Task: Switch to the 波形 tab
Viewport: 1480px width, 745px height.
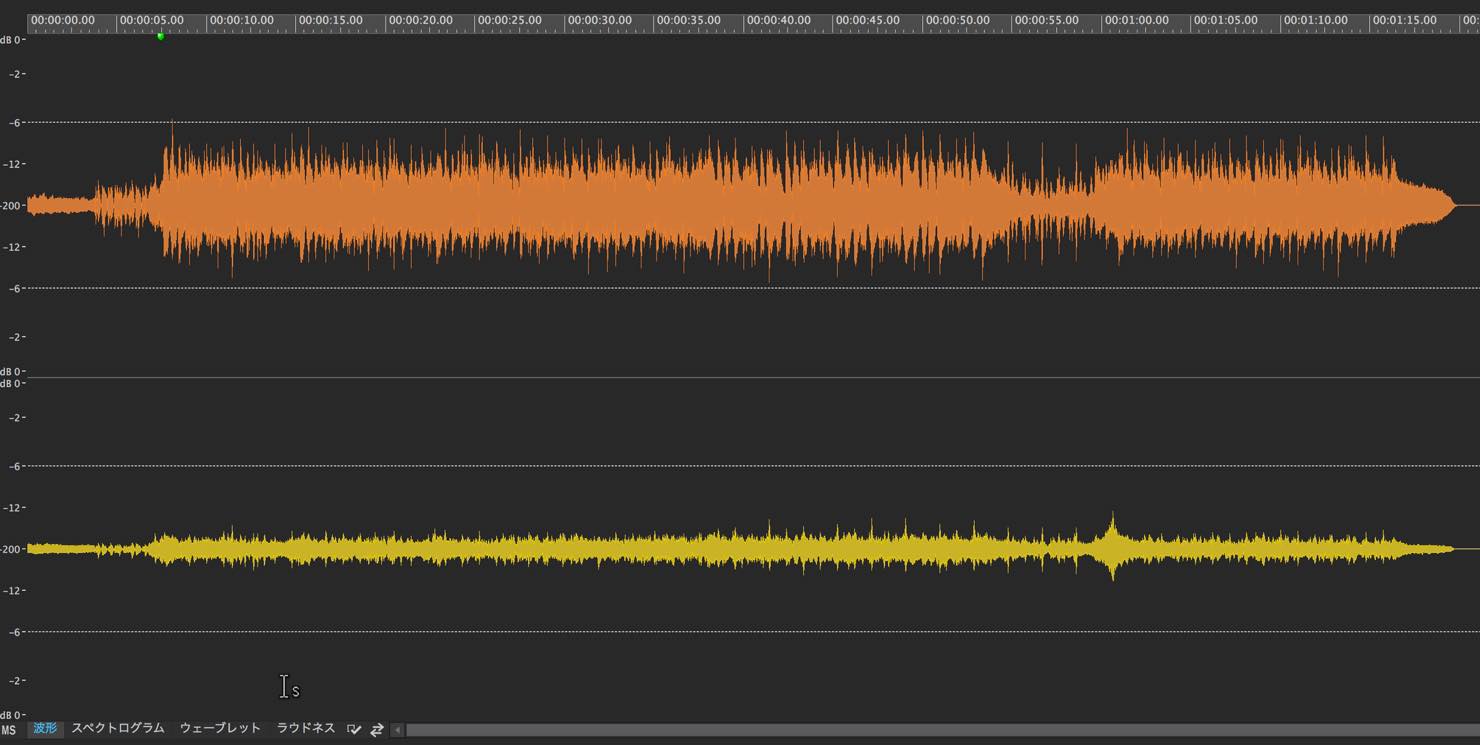Action: [45, 729]
